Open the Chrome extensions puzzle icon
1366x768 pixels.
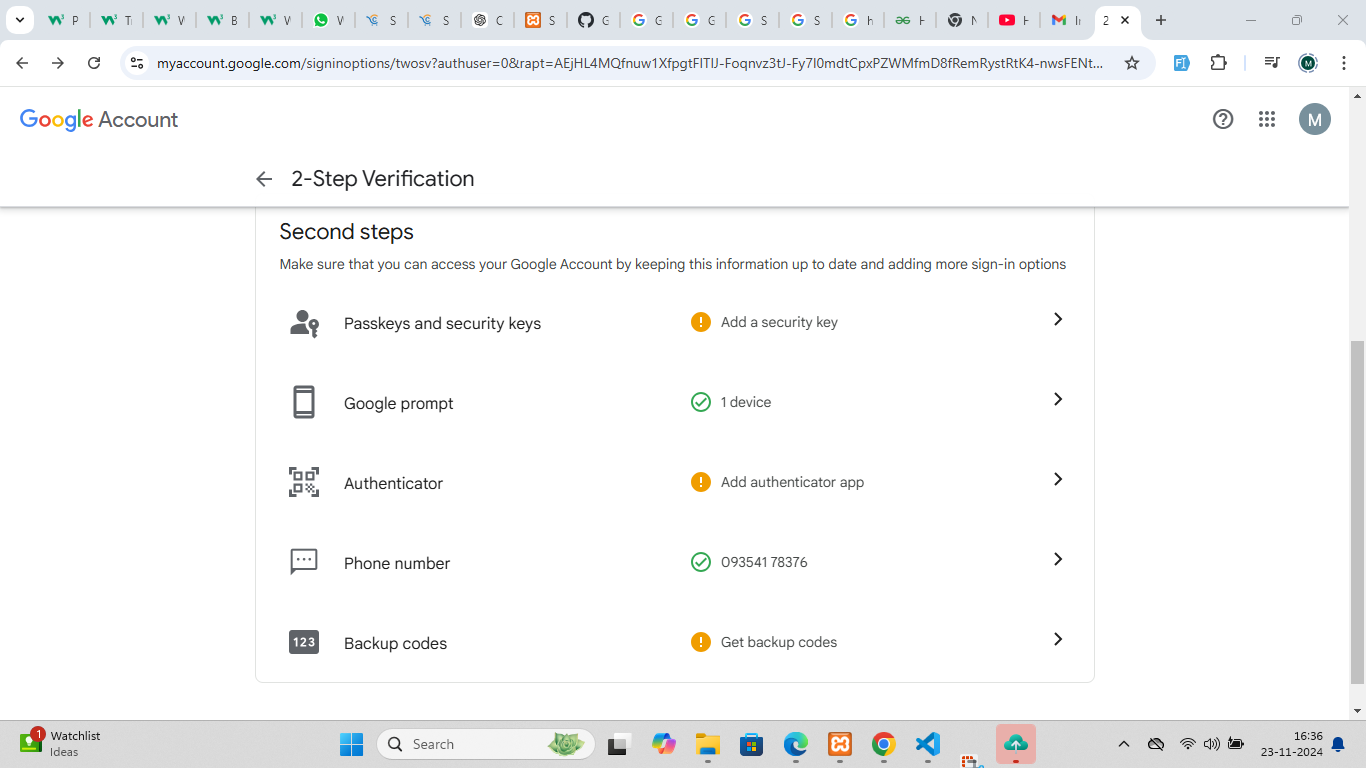(1218, 63)
